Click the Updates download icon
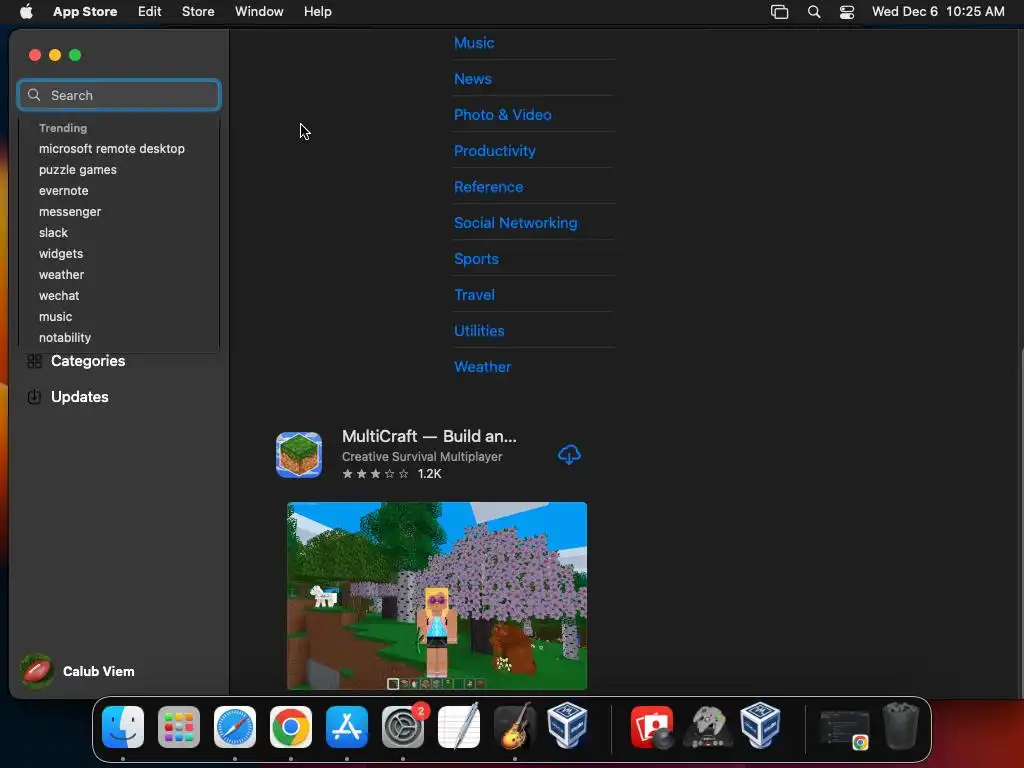This screenshot has width=1024, height=768. tap(35, 397)
